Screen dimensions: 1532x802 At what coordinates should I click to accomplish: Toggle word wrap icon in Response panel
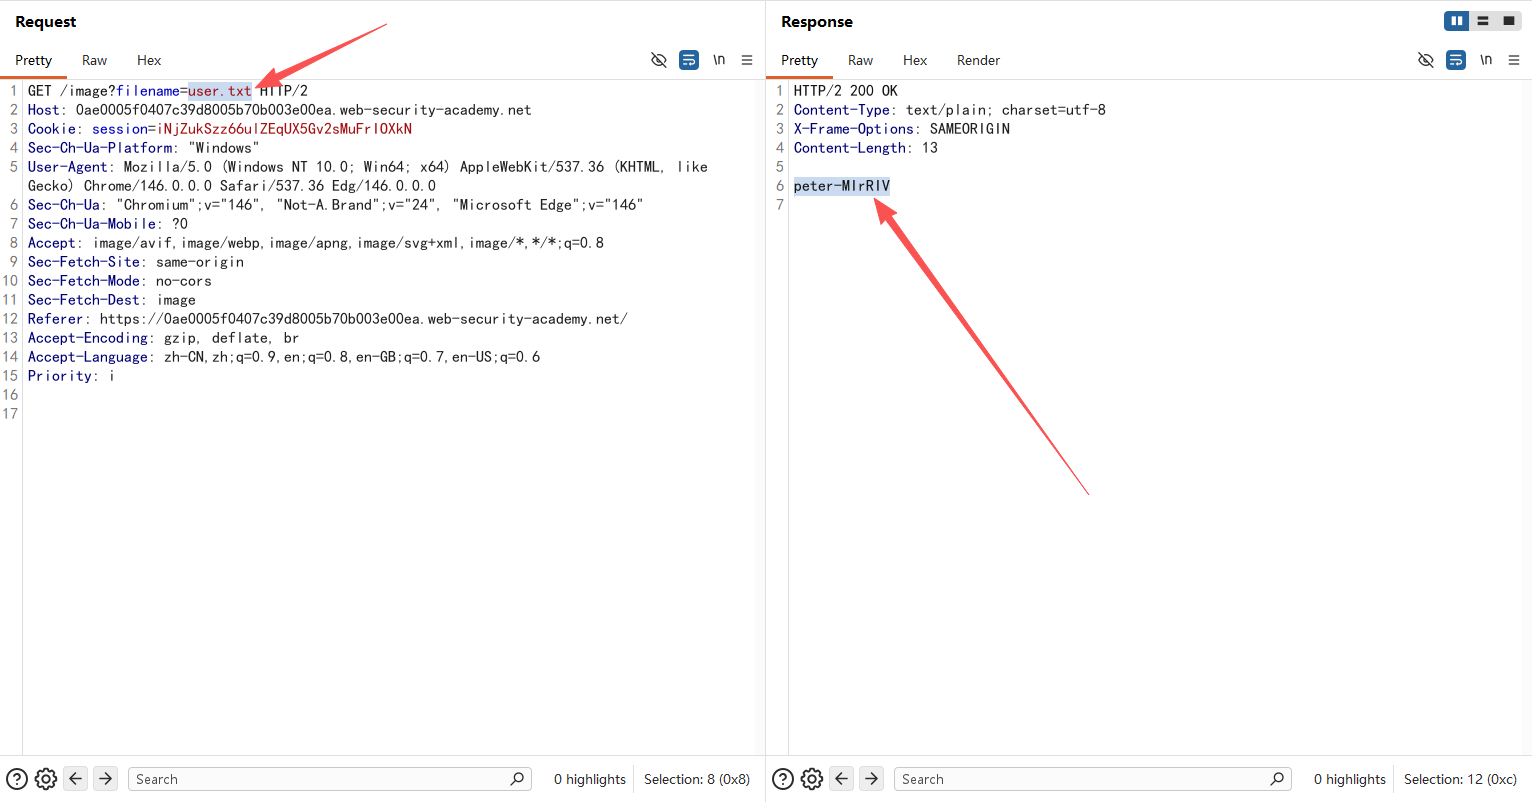(1456, 60)
